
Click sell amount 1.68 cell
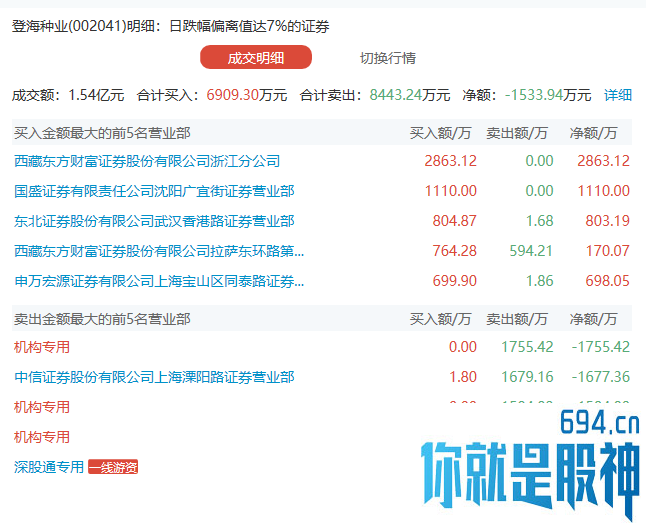click(x=540, y=221)
